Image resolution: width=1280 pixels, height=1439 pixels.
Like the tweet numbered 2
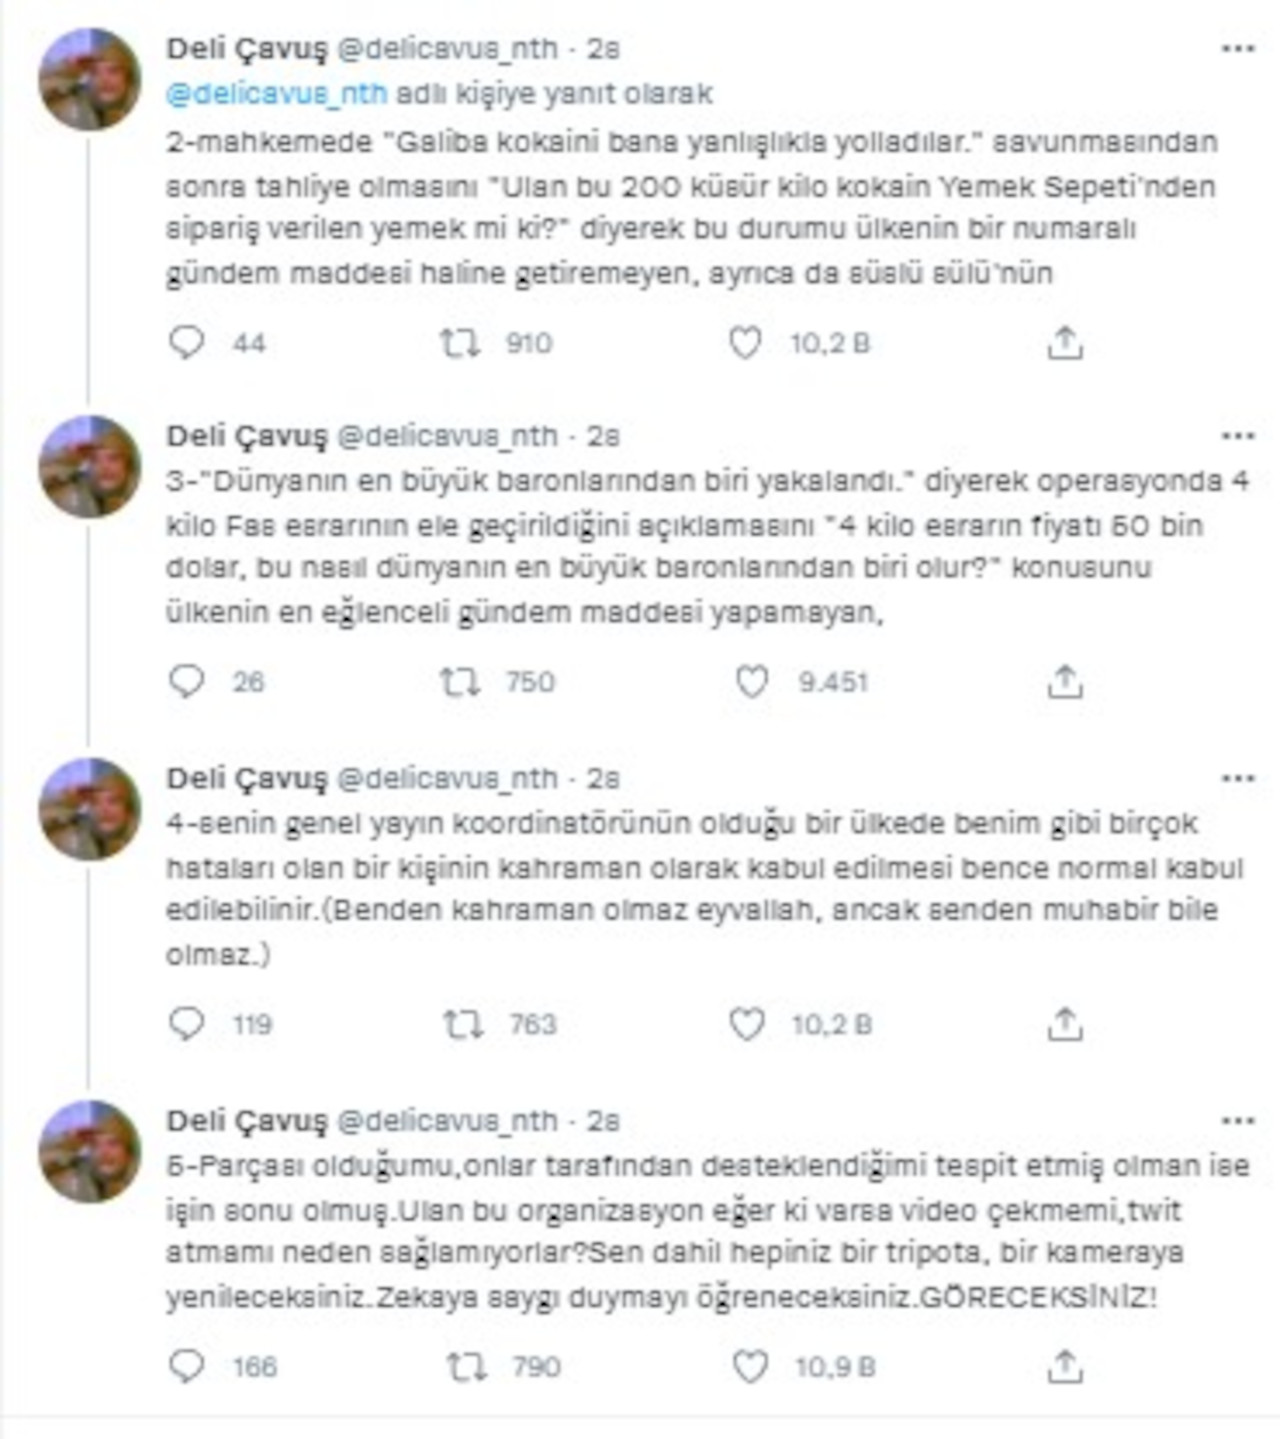[744, 341]
